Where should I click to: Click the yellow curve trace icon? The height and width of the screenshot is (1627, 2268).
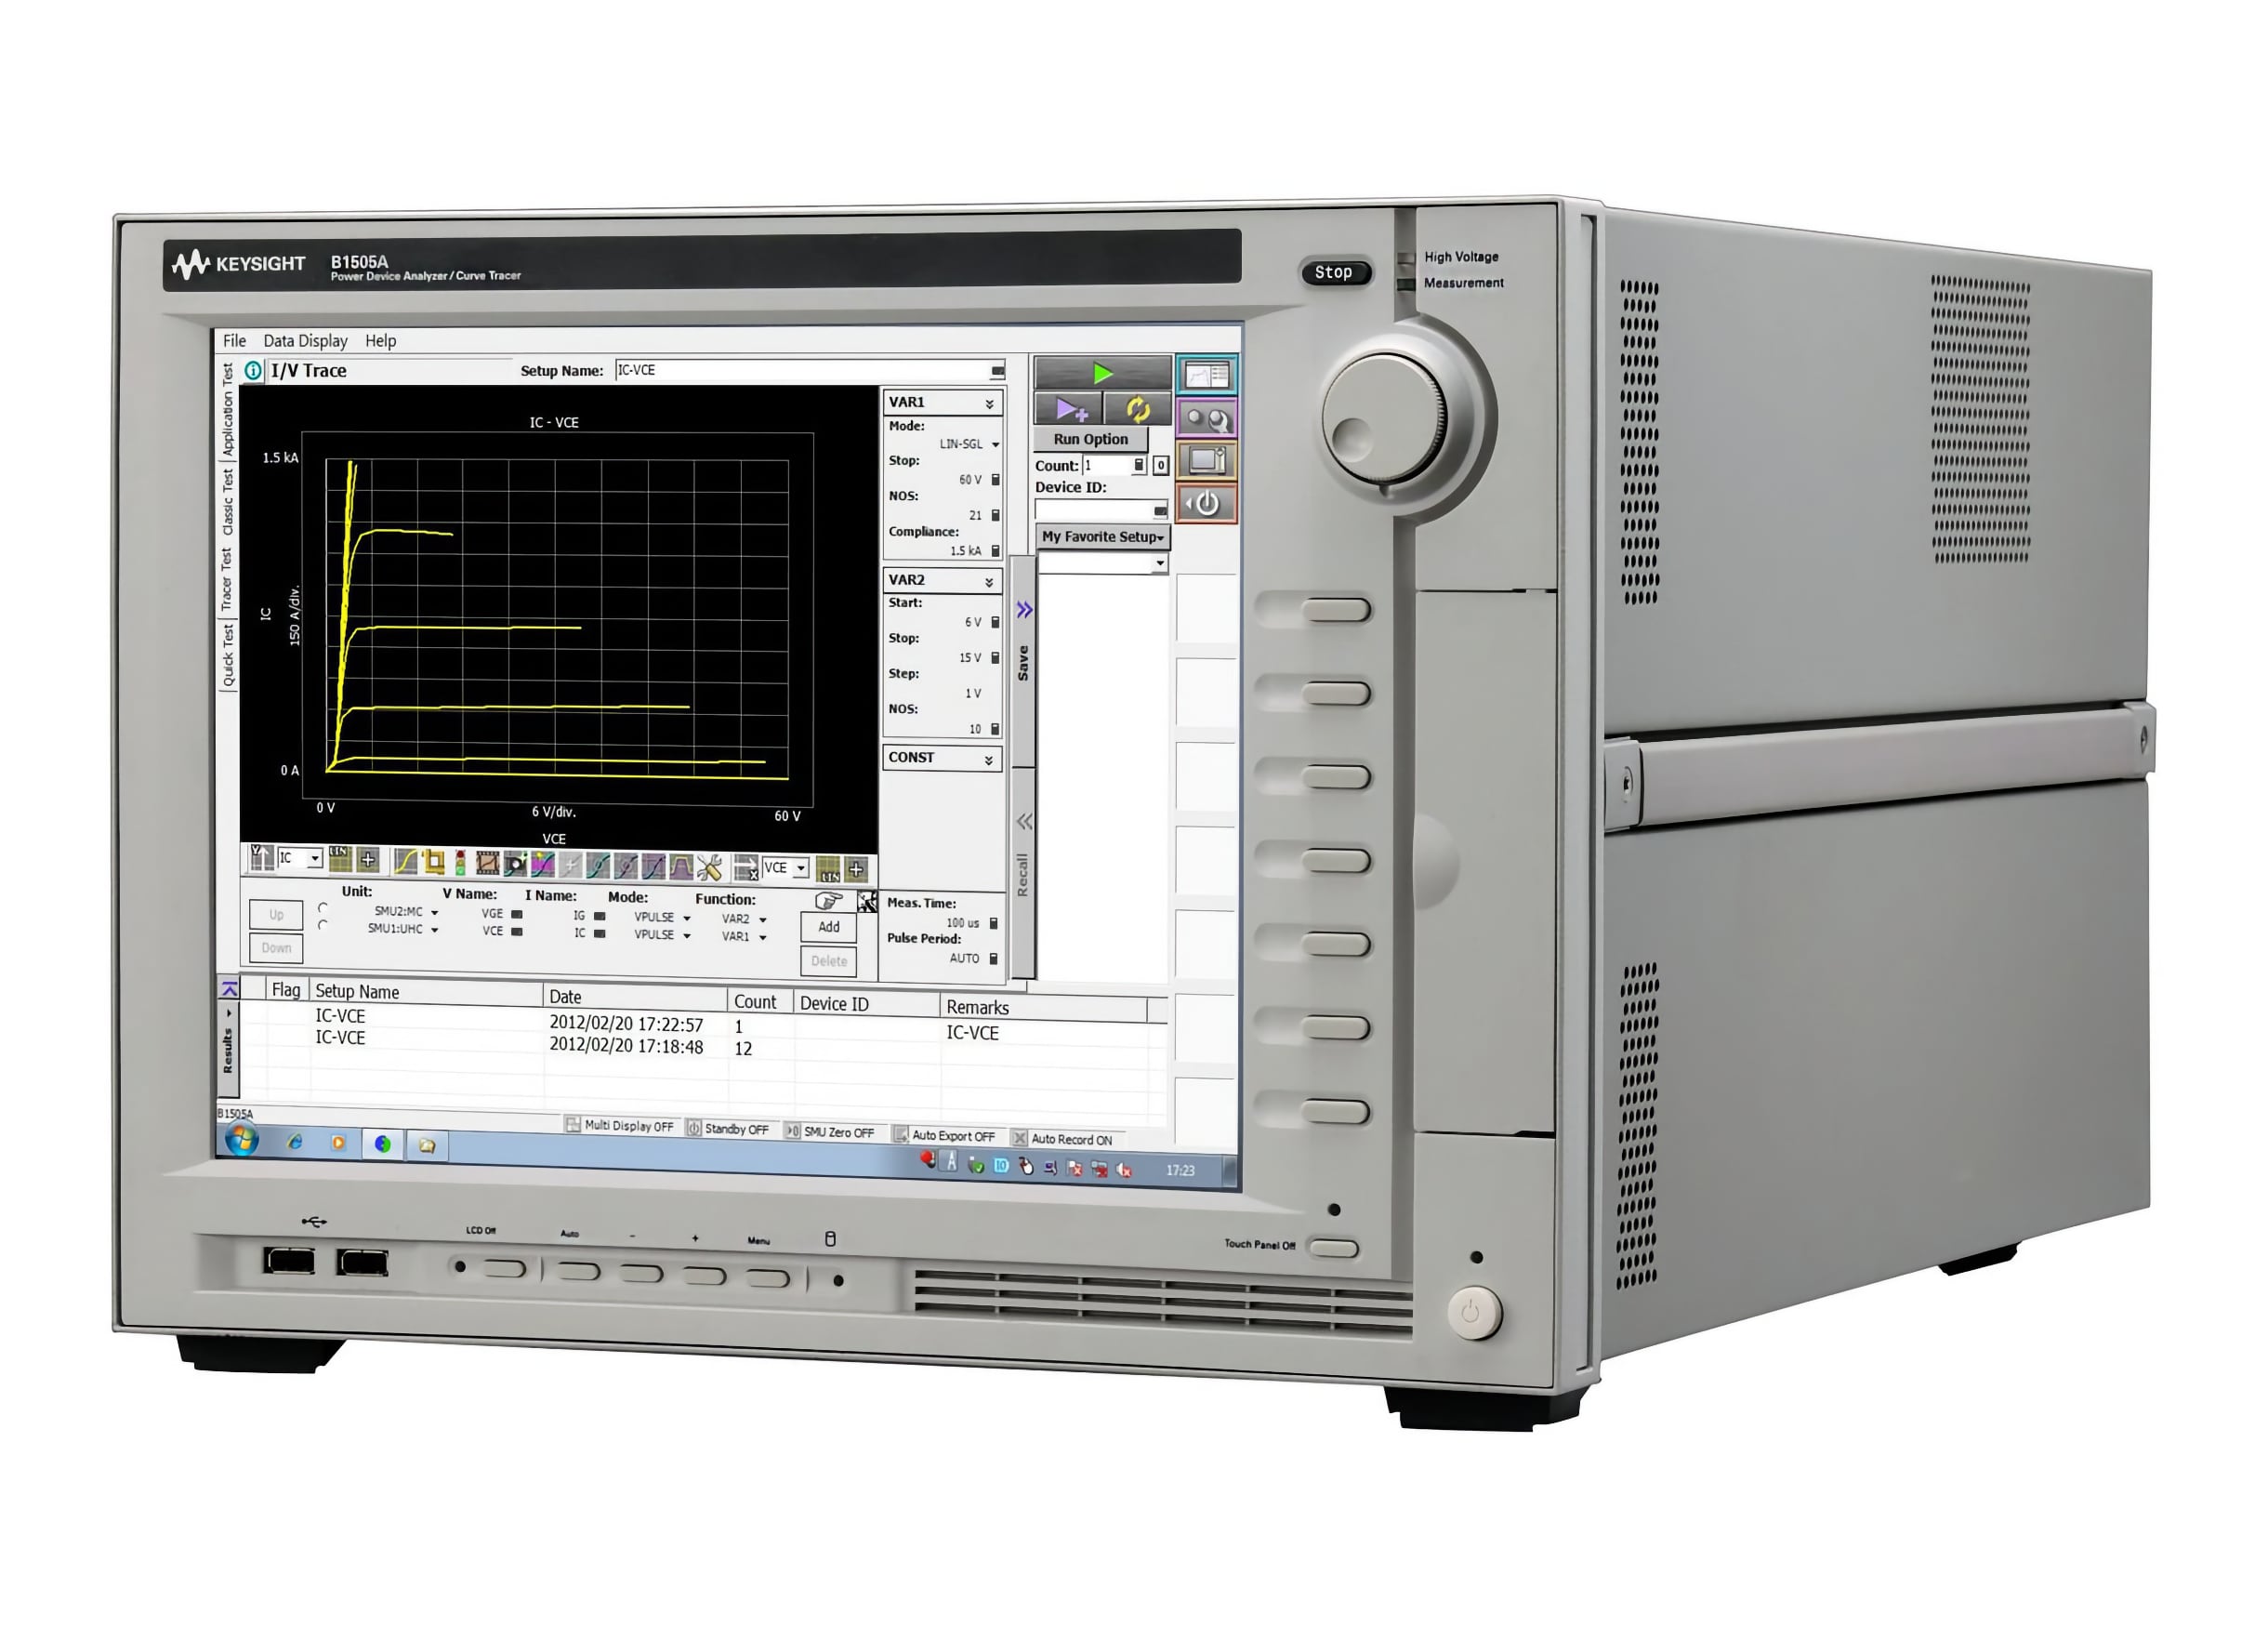(x=405, y=861)
